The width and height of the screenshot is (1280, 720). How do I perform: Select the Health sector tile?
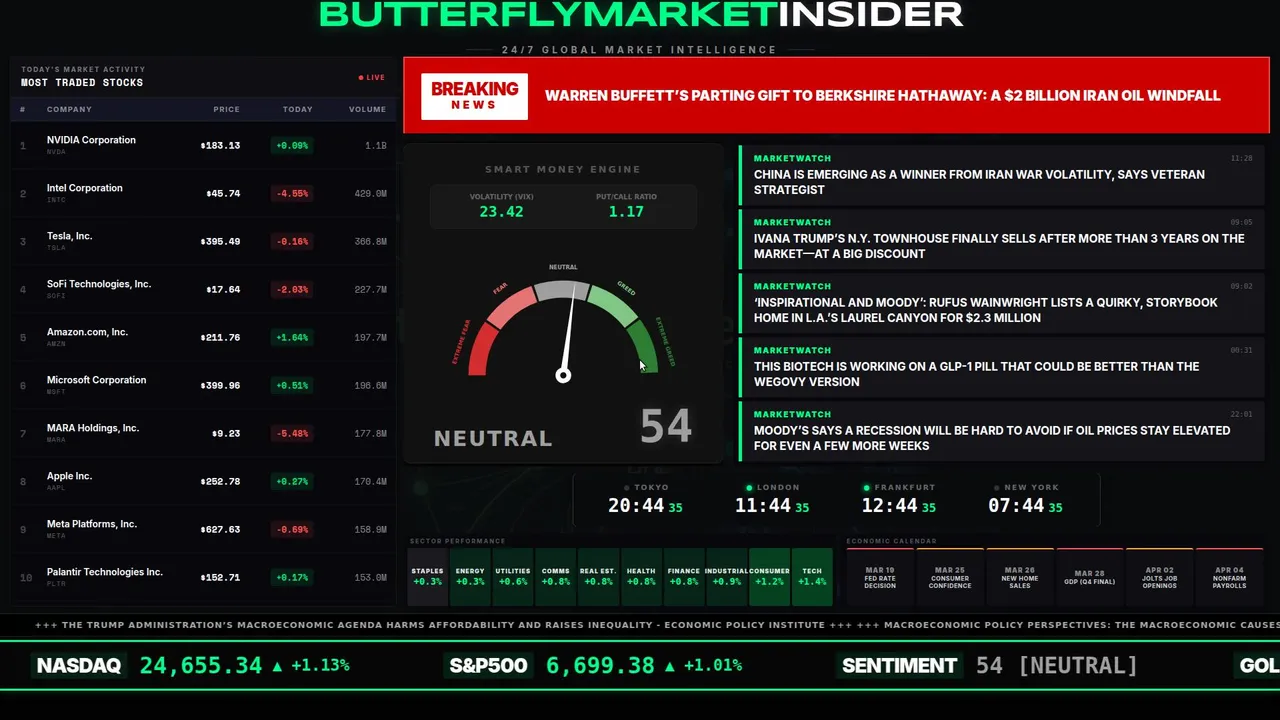[x=641, y=577]
